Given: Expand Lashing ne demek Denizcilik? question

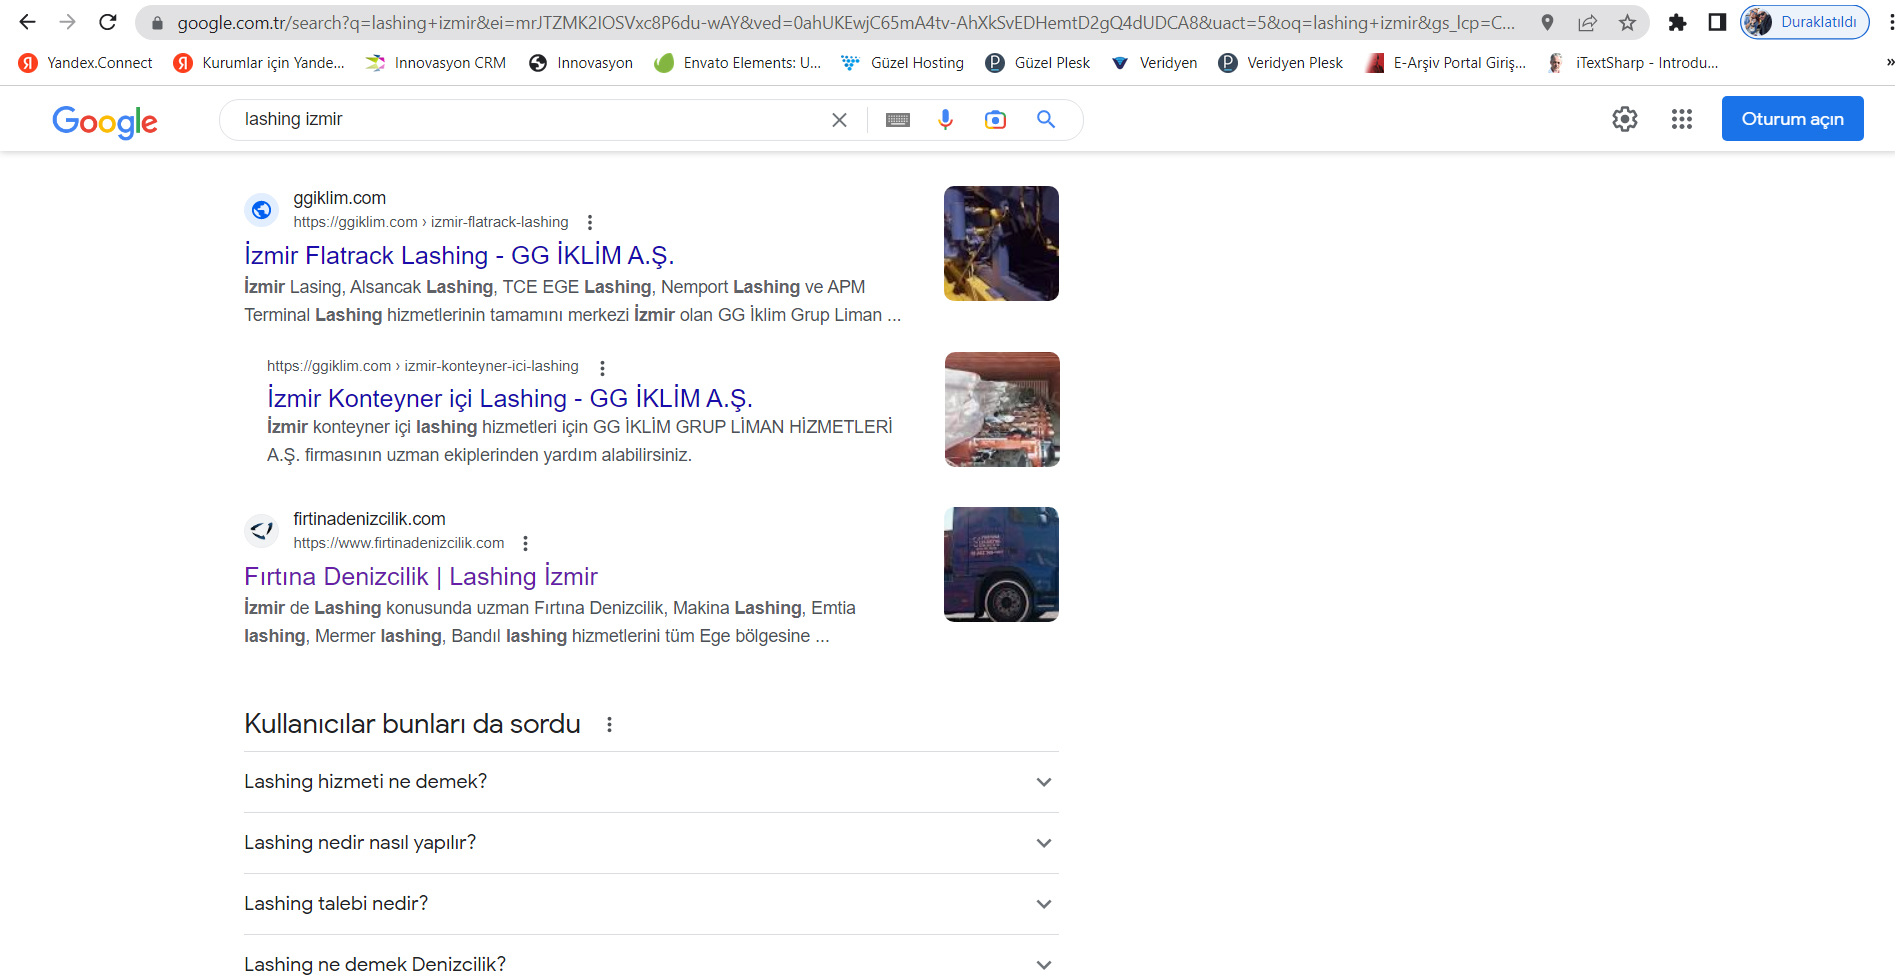Looking at the screenshot, I should point(651,963).
